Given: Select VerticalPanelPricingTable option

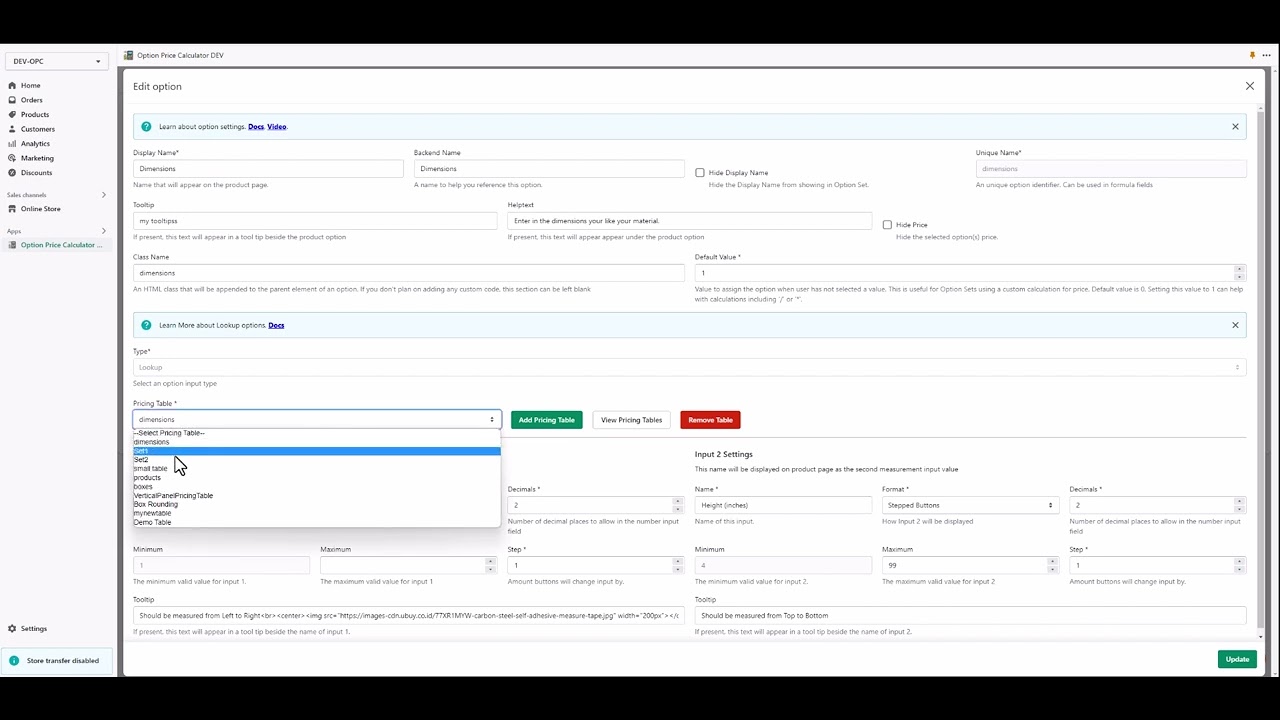Looking at the screenshot, I should (x=316, y=496).
